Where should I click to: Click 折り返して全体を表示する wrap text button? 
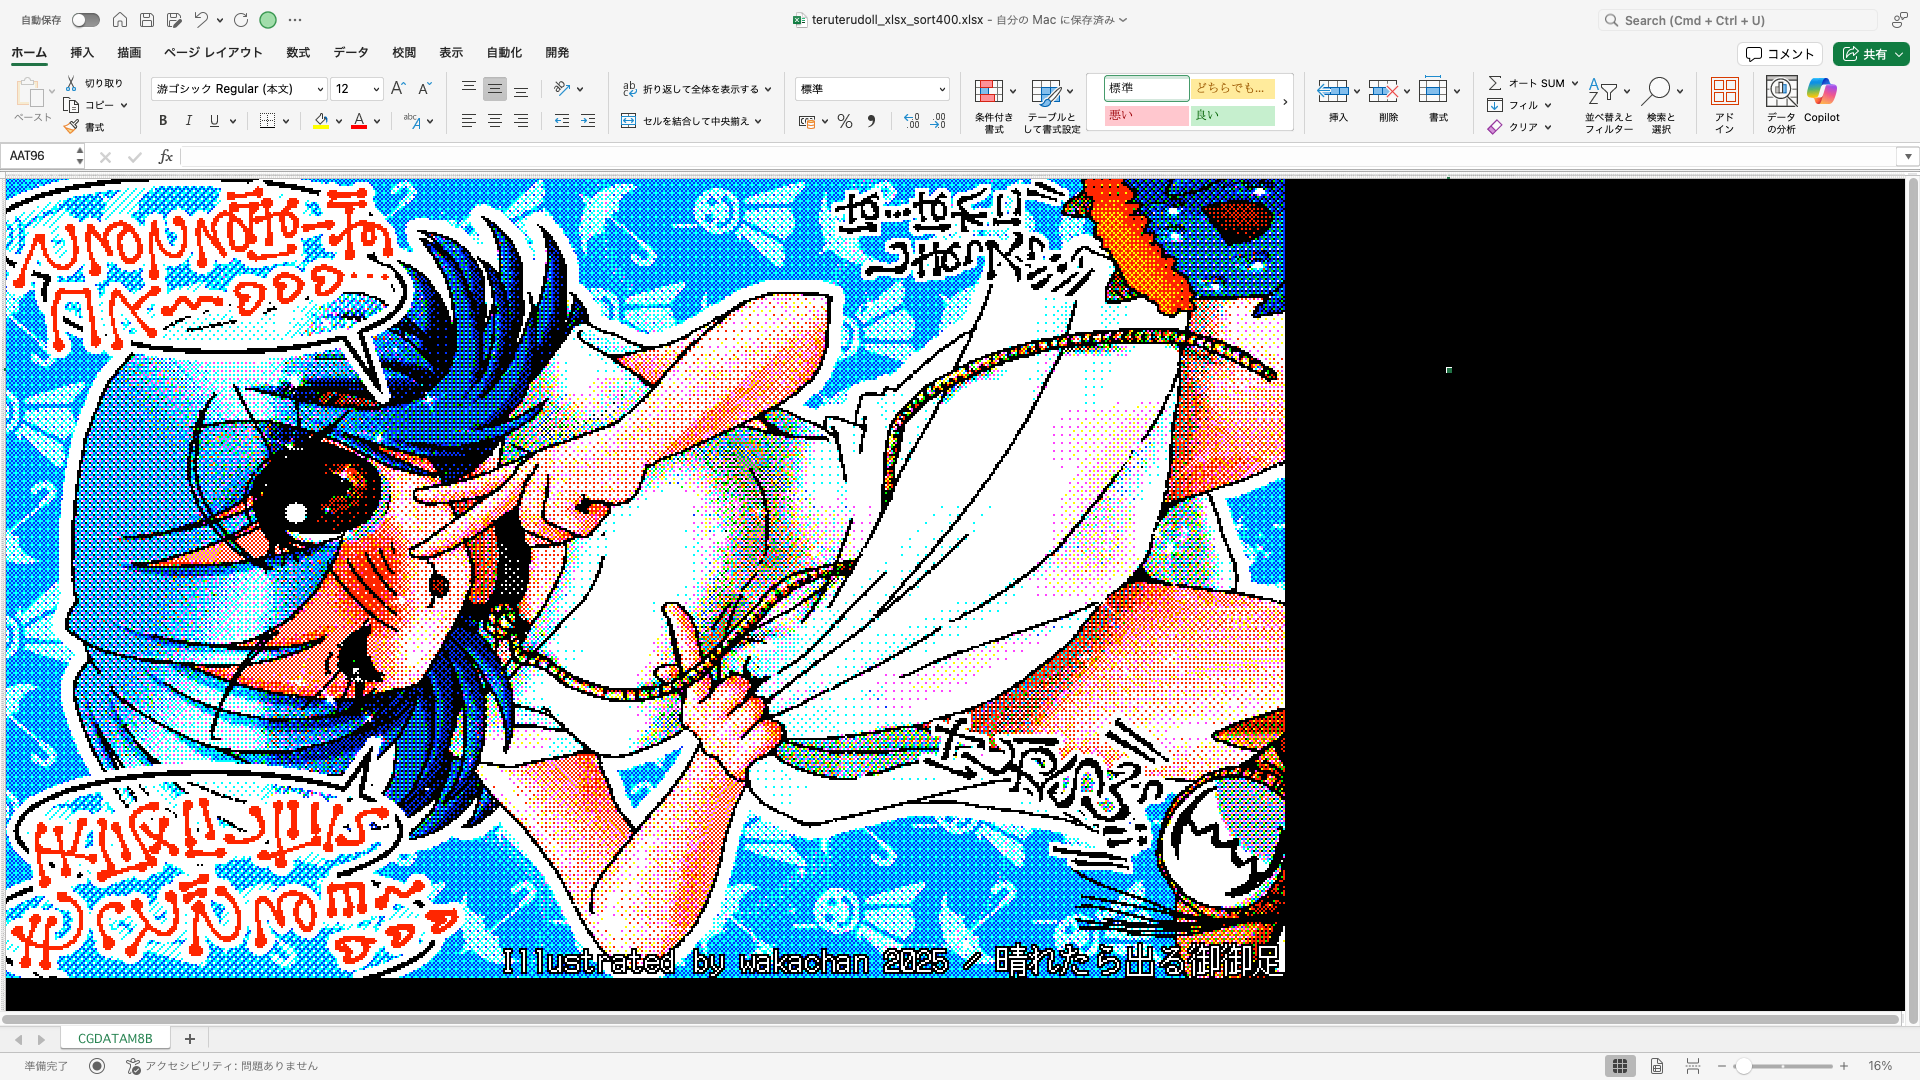click(x=692, y=89)
